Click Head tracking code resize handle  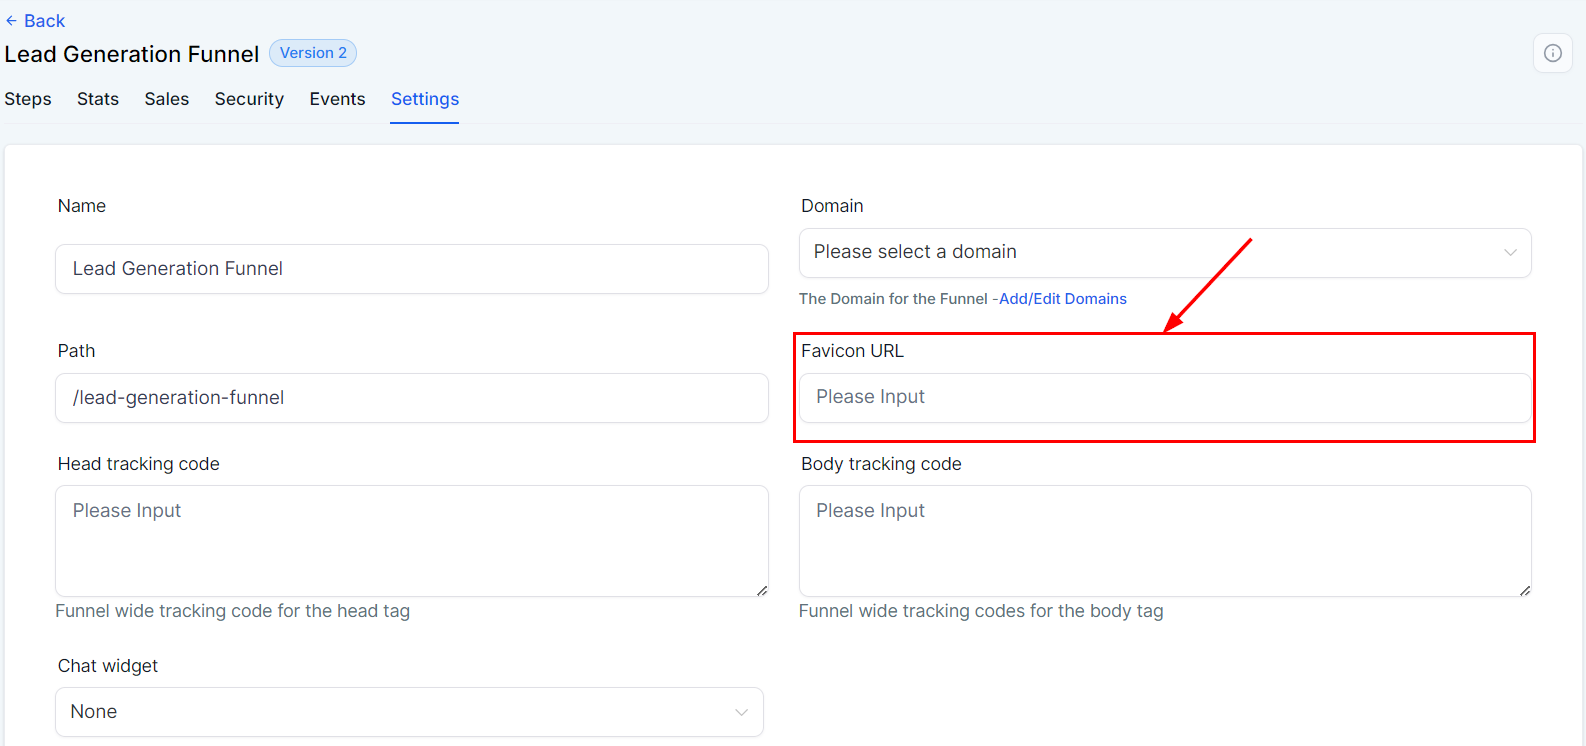762,591
